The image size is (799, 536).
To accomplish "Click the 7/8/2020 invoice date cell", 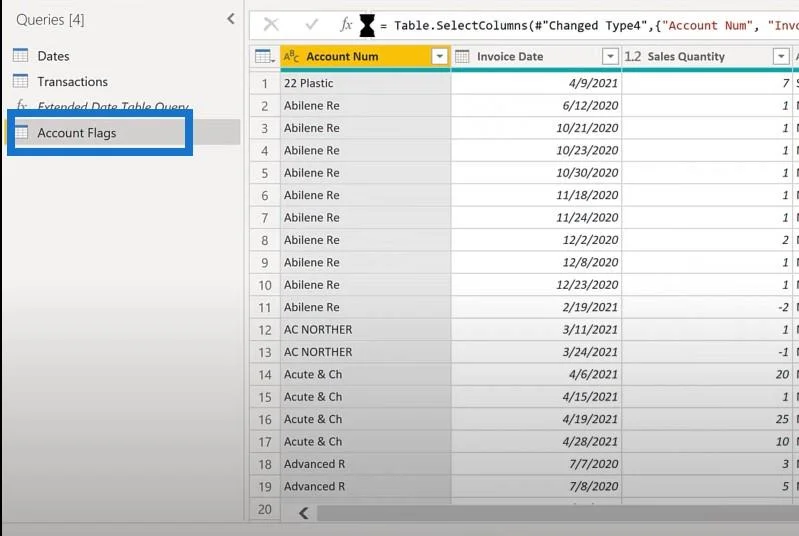I will (536, 487).
